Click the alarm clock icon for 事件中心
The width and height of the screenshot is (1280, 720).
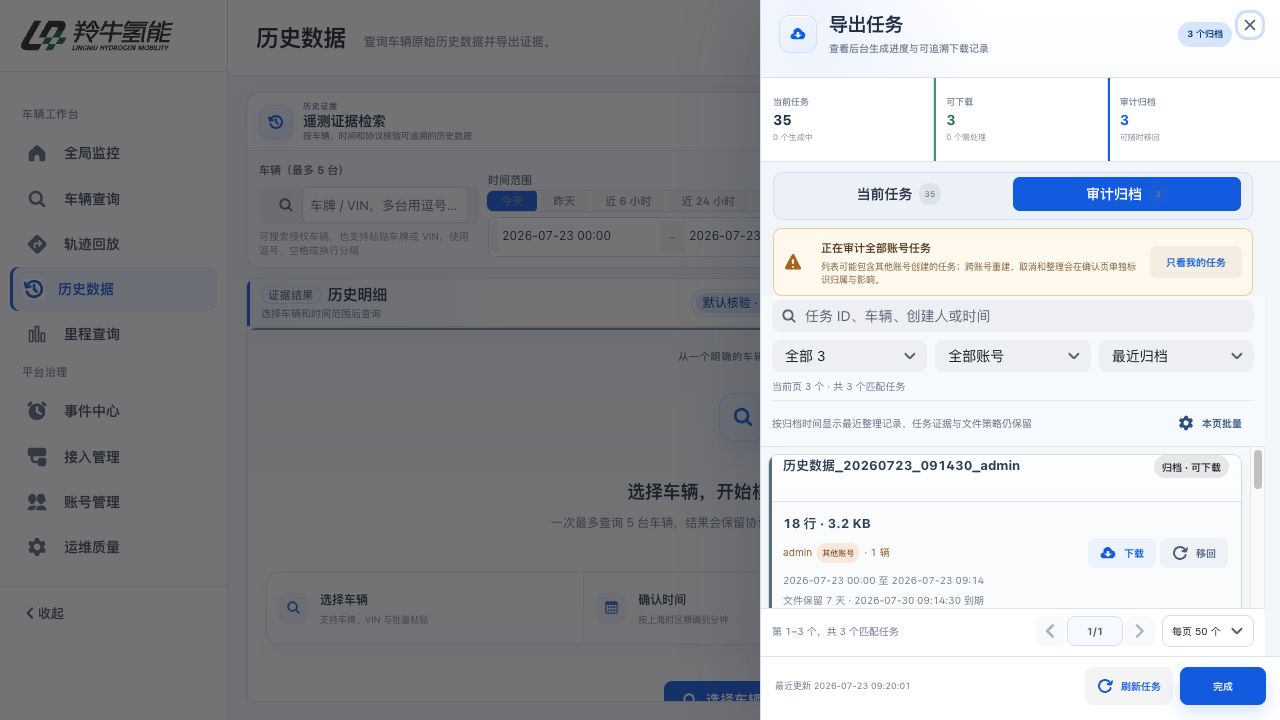(x=37, y=411)
